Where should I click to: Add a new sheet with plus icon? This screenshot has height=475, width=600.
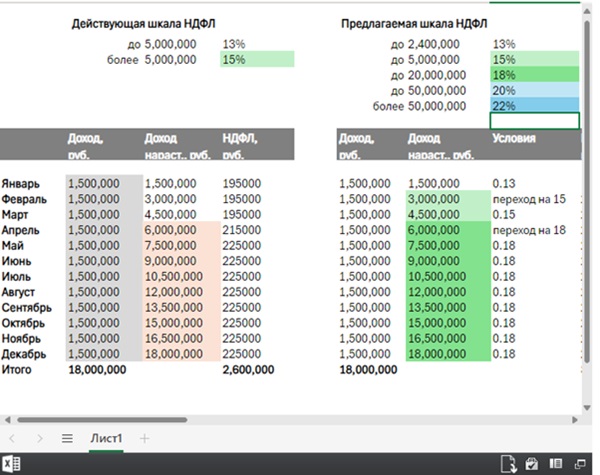click(144, 438)
